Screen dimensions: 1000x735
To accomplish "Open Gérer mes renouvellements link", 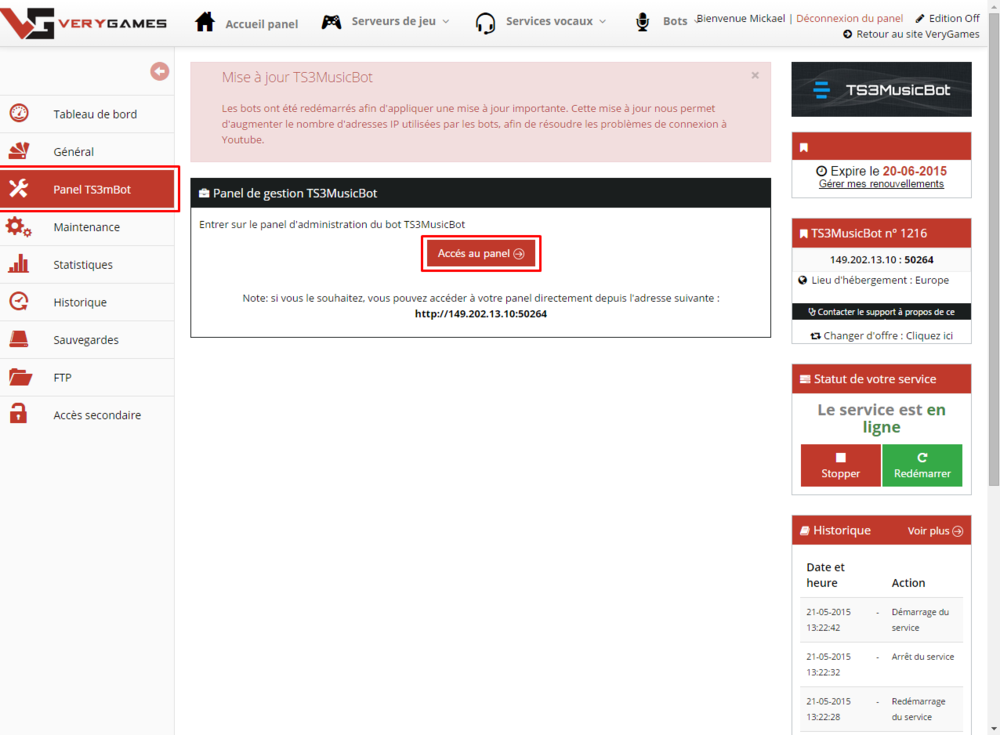I will 881,184.
